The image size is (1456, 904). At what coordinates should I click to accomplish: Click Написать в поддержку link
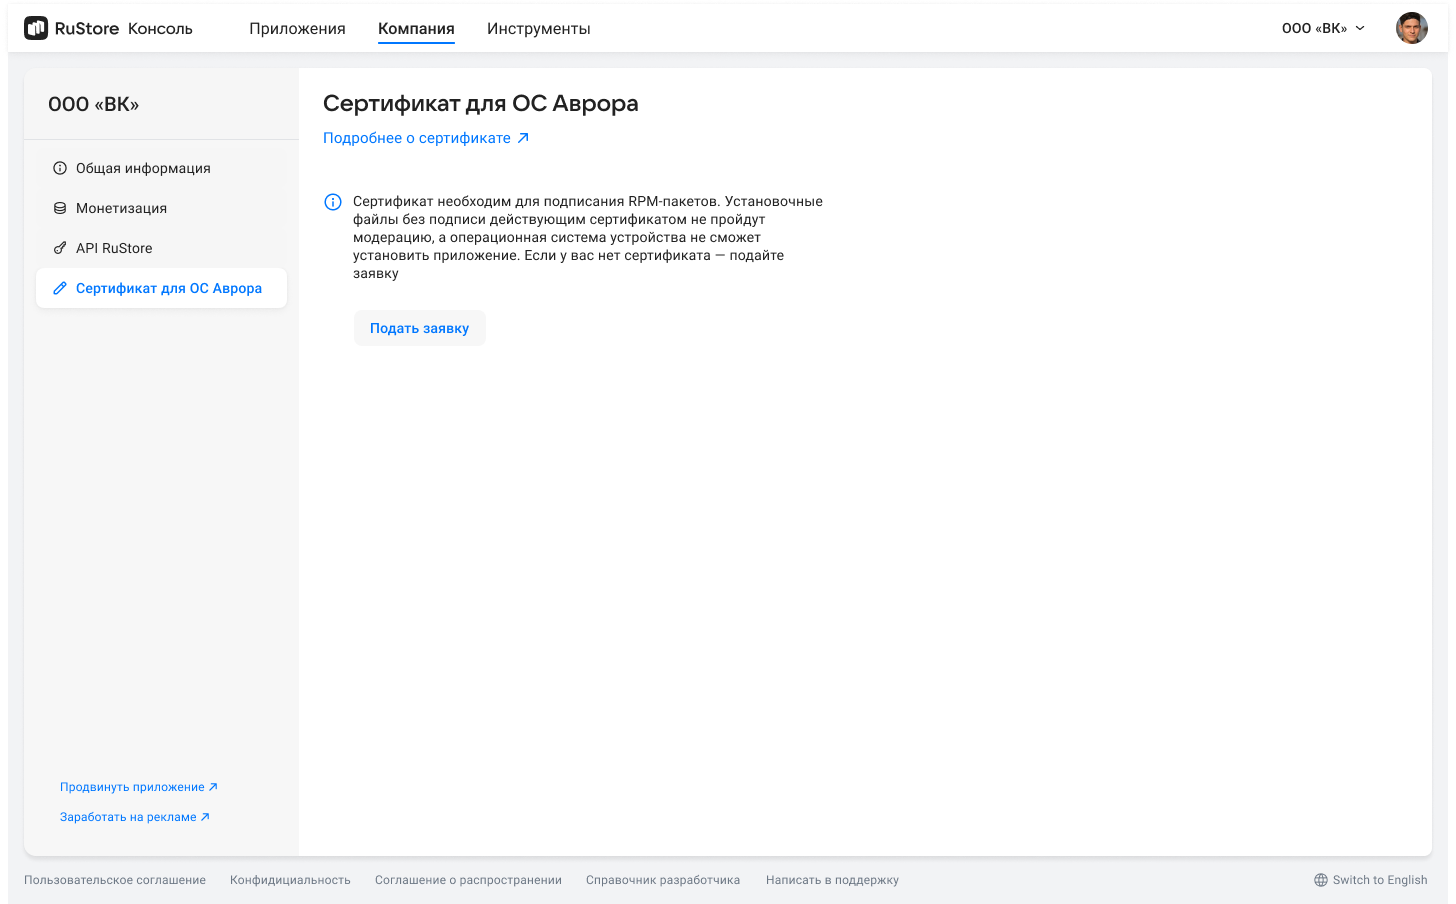[x=832, y=880]
